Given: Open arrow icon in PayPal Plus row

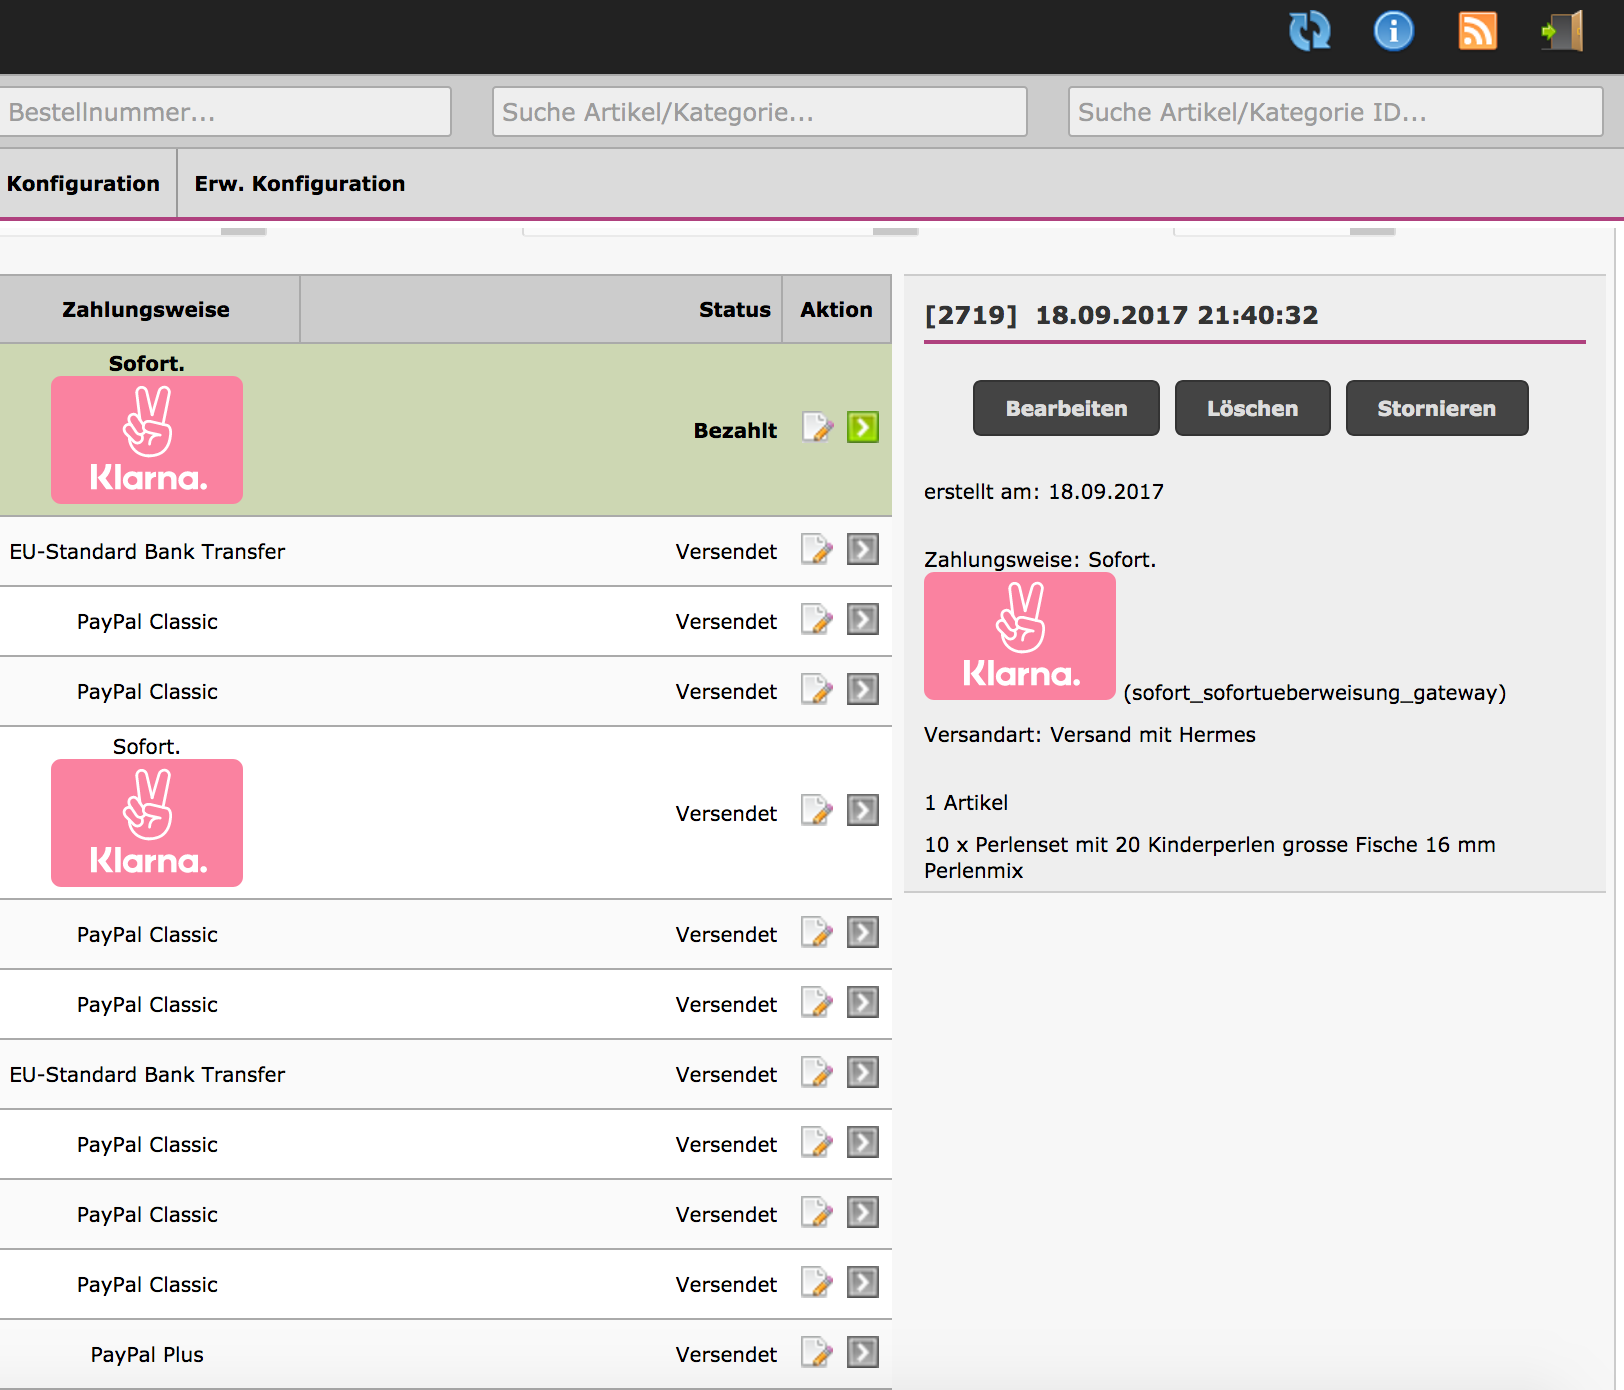Looking at the screenshot, I should (862, 1353).
